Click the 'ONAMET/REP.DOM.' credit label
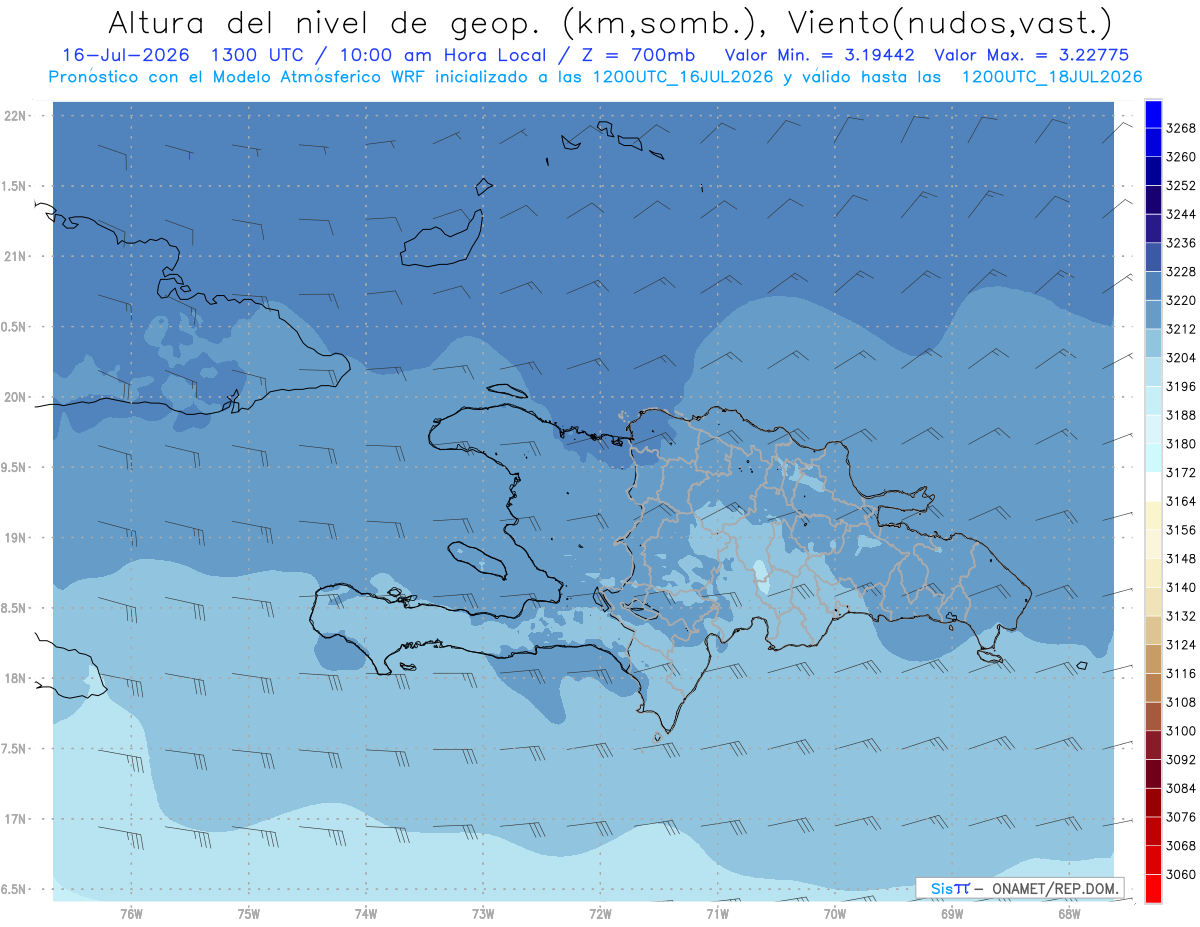1200x927 pixels. coord(1054,888)
